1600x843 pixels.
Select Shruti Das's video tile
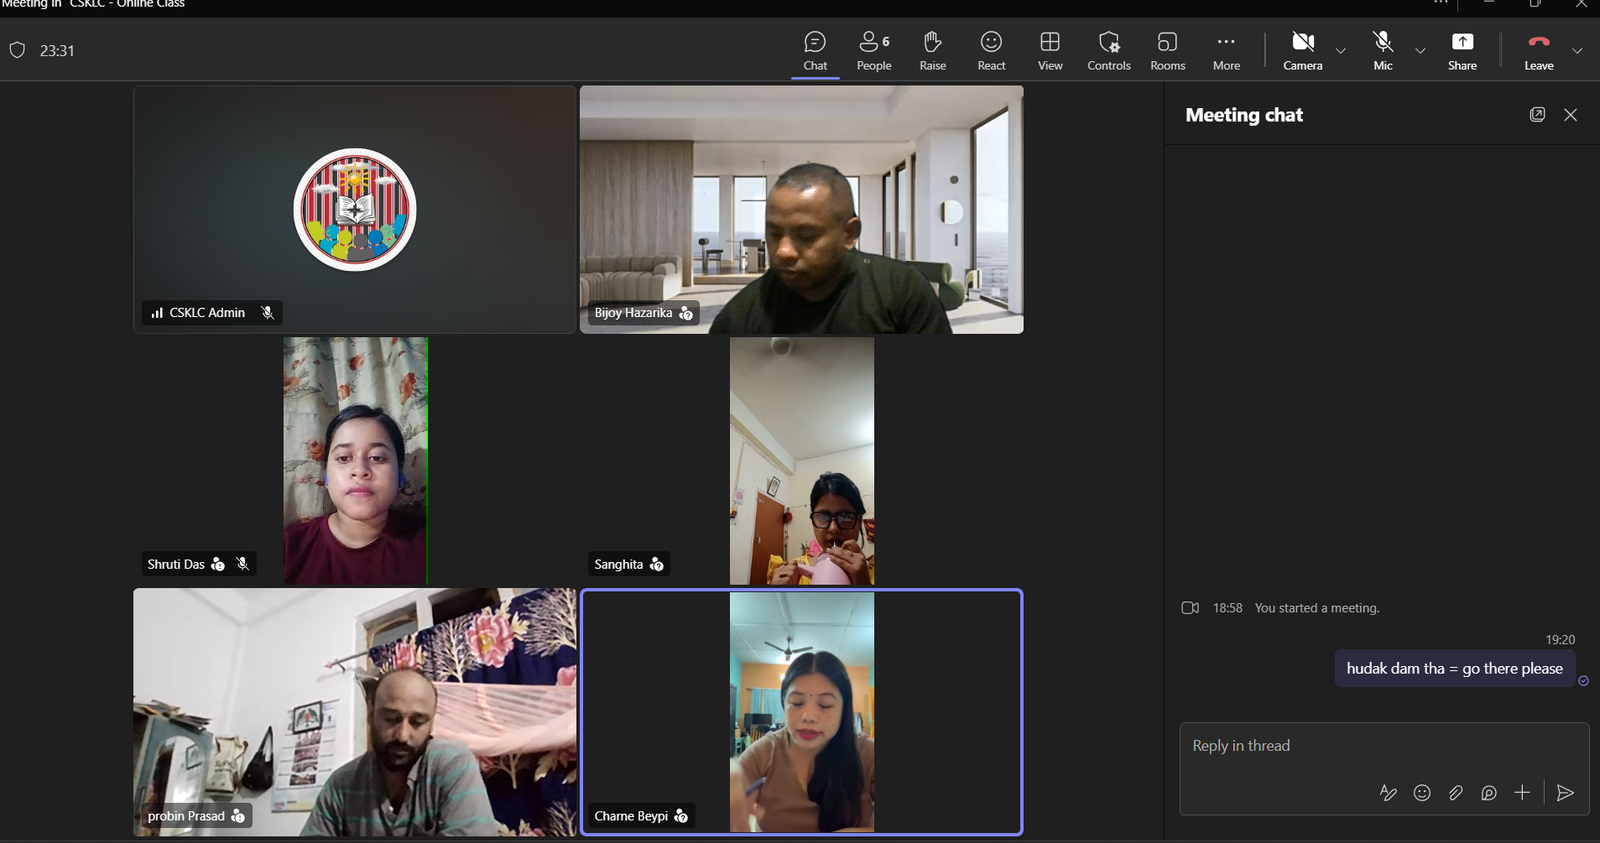(x=355, y=461)
